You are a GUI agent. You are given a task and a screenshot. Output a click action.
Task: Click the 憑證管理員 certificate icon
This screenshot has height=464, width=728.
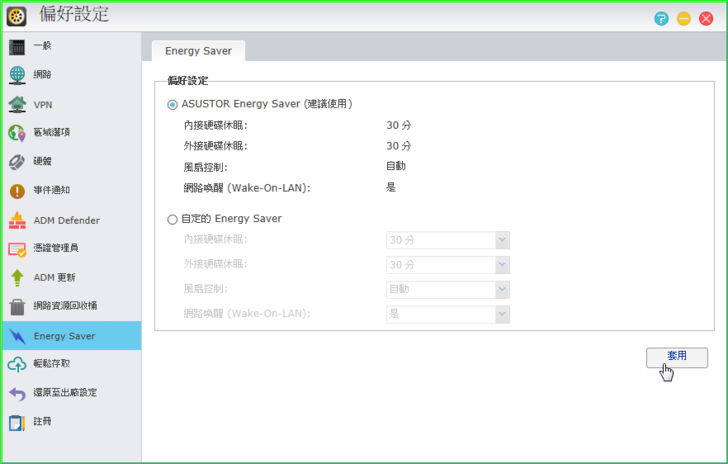17,249
